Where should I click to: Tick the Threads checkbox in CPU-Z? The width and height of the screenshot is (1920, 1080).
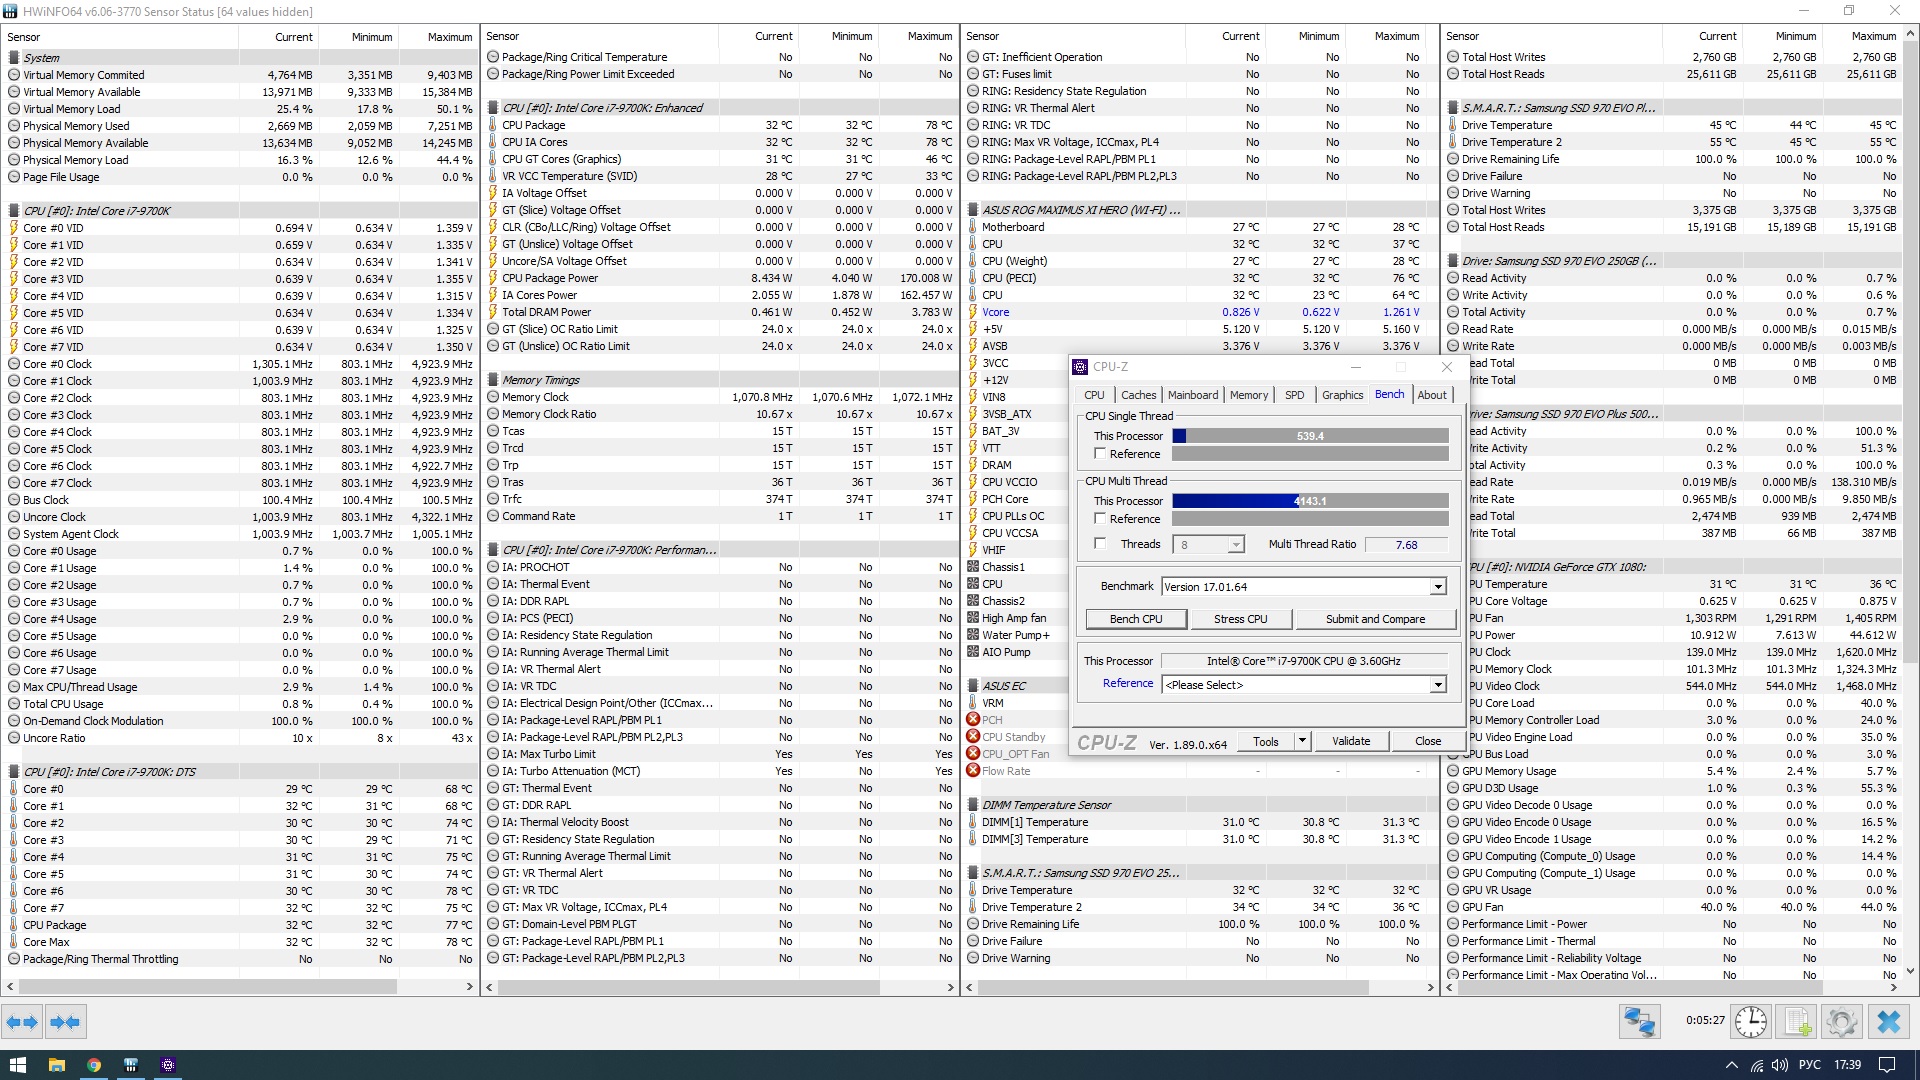(x=1100, y=544)
